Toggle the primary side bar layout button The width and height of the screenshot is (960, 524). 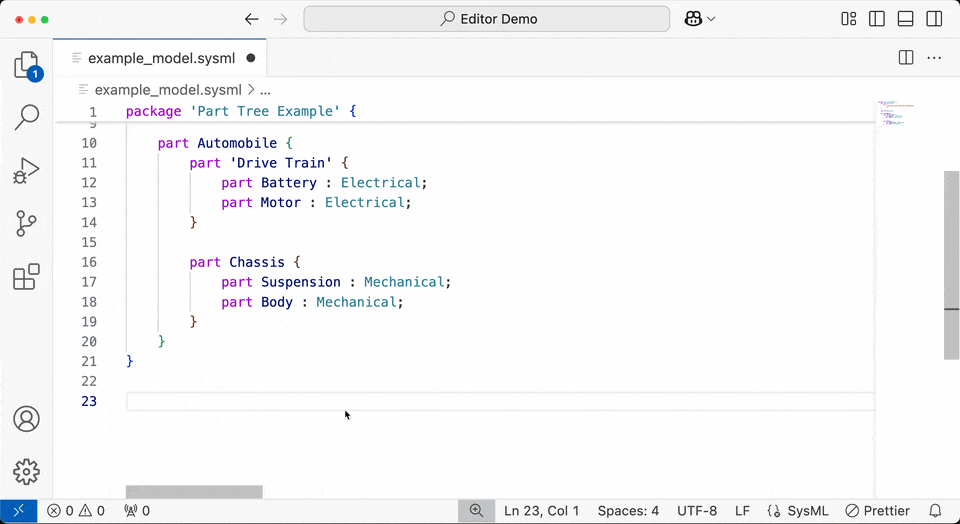(x=877, y=19)
